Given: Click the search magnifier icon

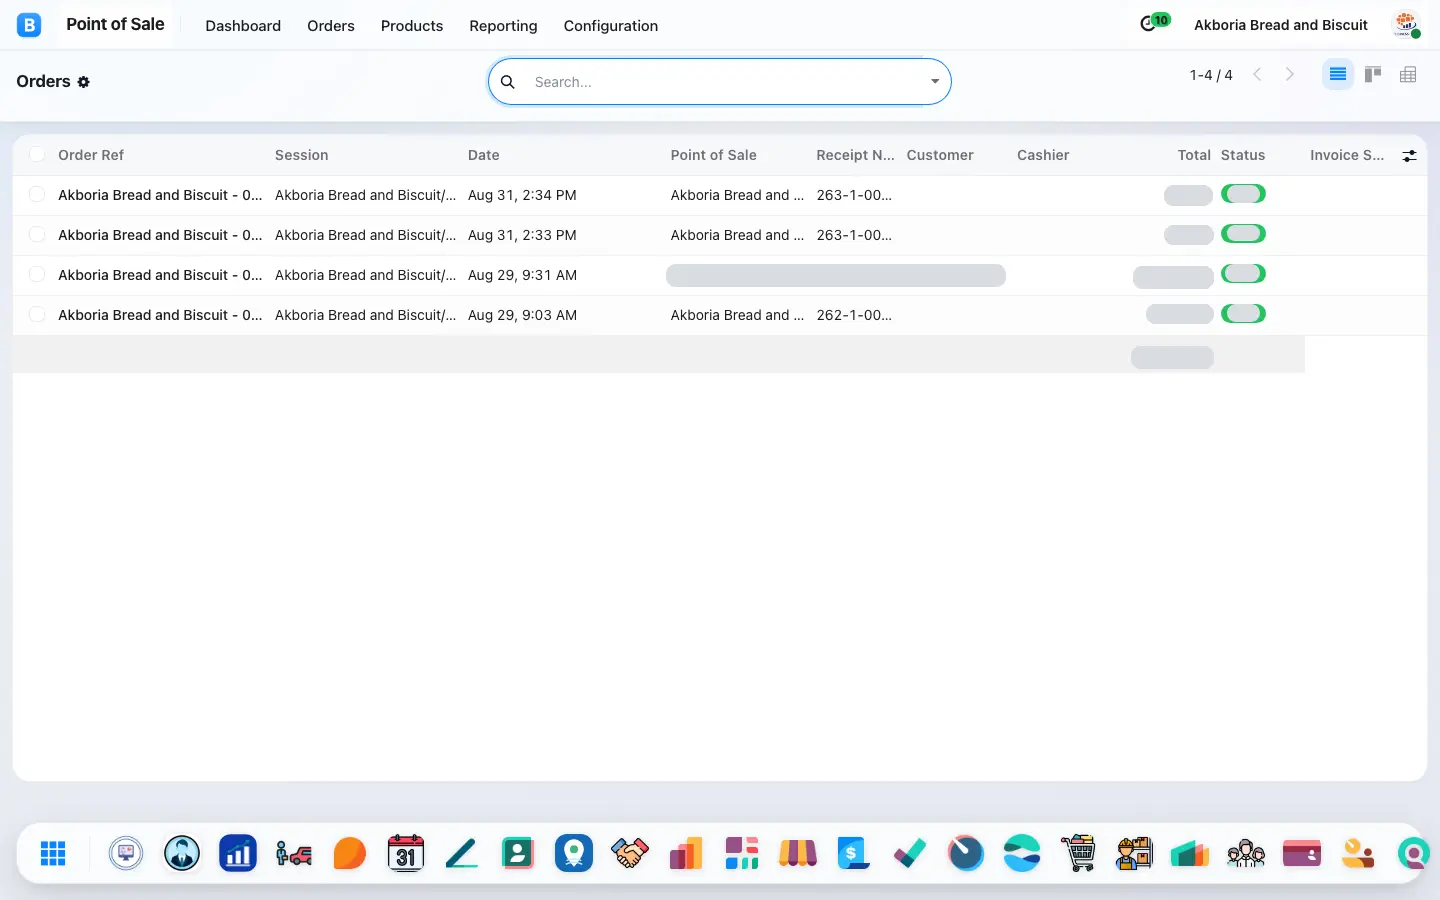Looking at the screenshot, I should point(508,82).
